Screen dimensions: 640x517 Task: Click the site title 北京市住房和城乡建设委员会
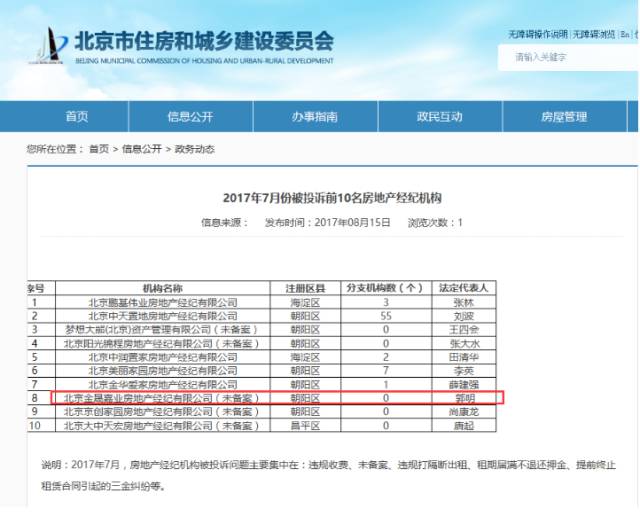tap(204, 41)
